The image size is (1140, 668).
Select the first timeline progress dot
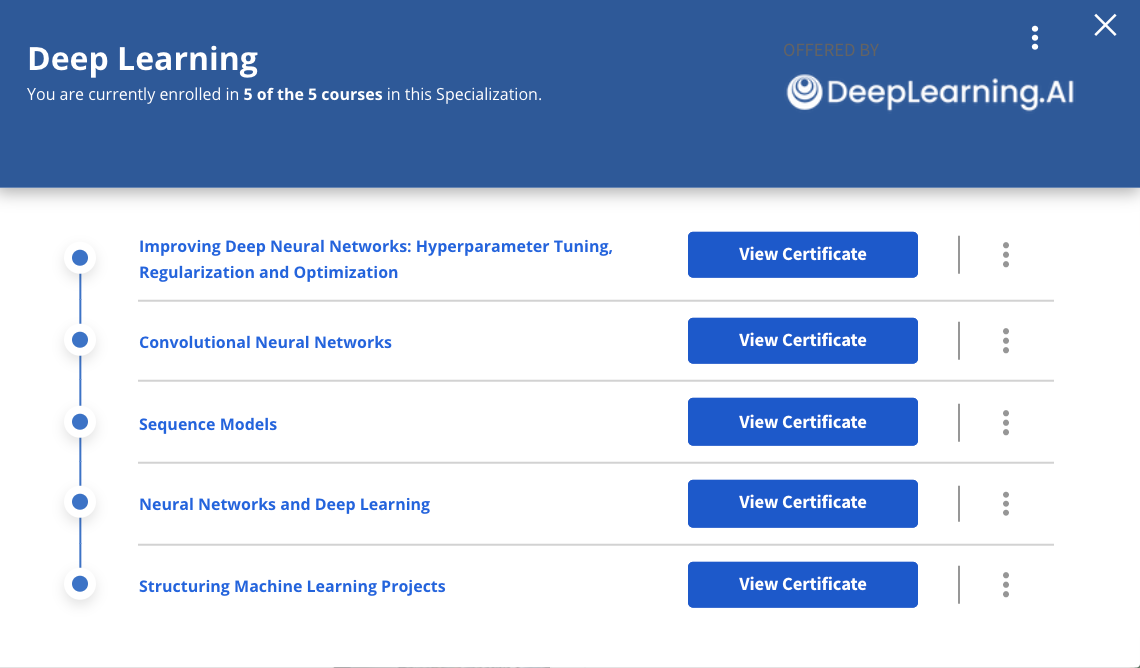79,257
